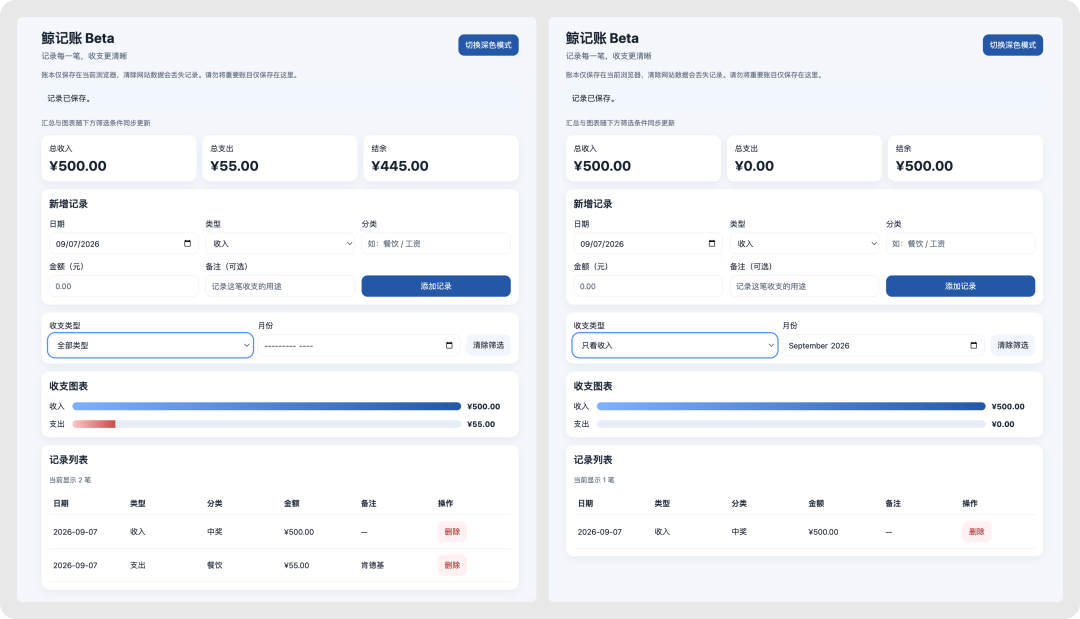Viewport: 1080px width, 619px height.
Task: Click 清除筛选 in the left panel
Action: pos(488,346)
